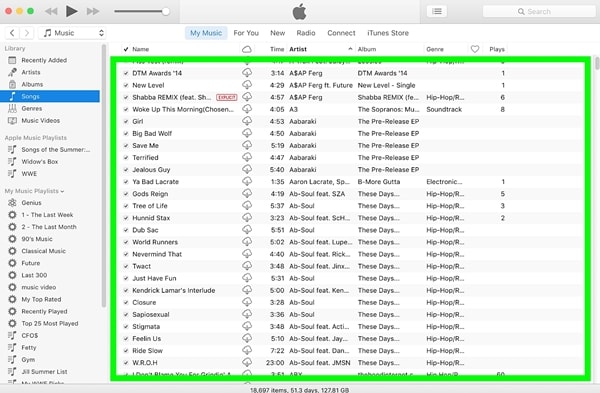600x393 pixels.
Task: Click the Search field
Action: point(539,11)
